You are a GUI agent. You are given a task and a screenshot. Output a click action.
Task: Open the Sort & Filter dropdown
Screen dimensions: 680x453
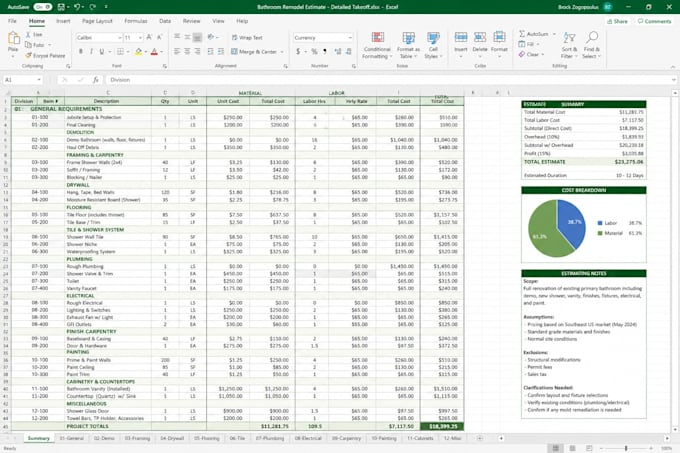569,45
